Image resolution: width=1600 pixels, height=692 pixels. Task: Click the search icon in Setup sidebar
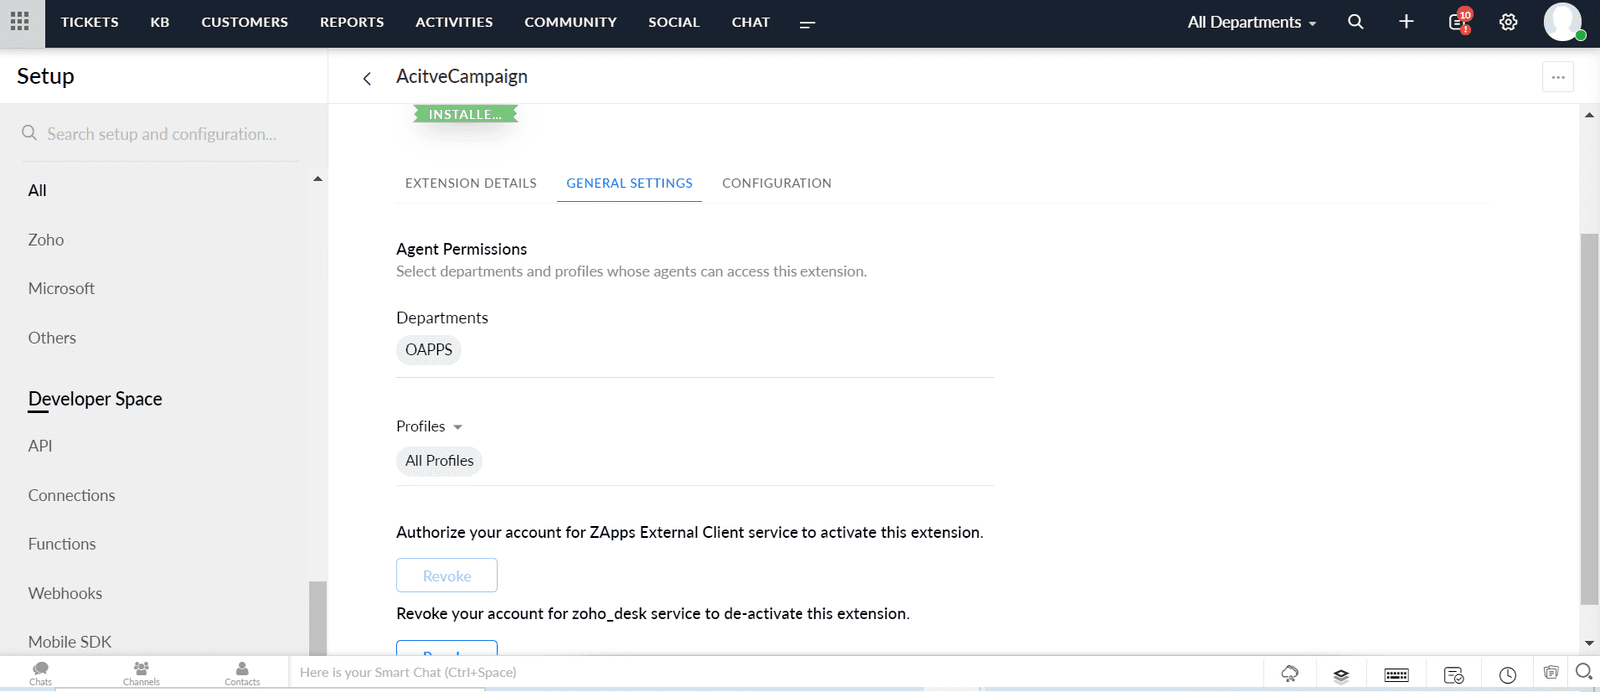point(30,133)
